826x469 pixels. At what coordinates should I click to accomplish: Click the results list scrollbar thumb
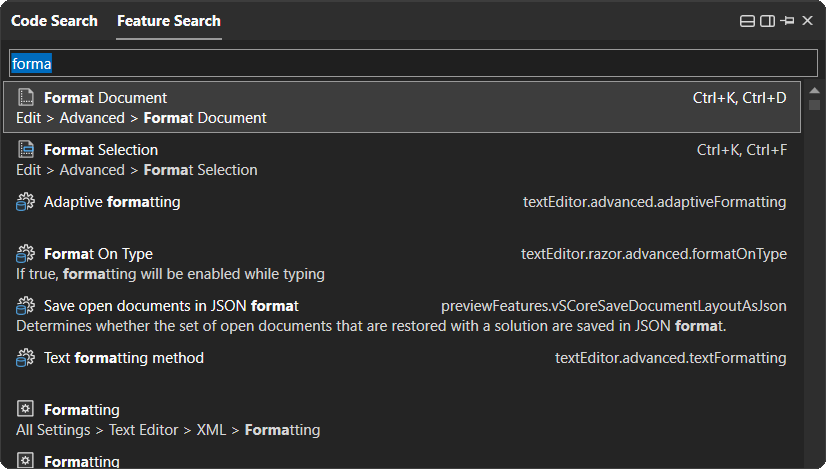point(814,105)
